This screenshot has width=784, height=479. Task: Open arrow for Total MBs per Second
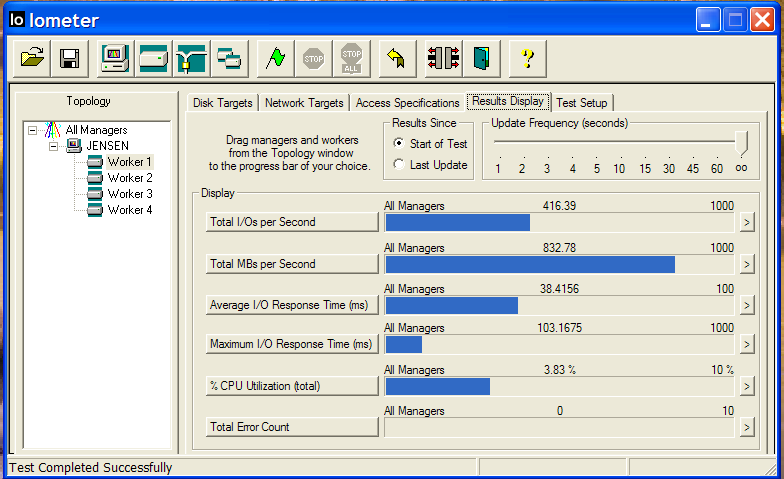point(746,264)
